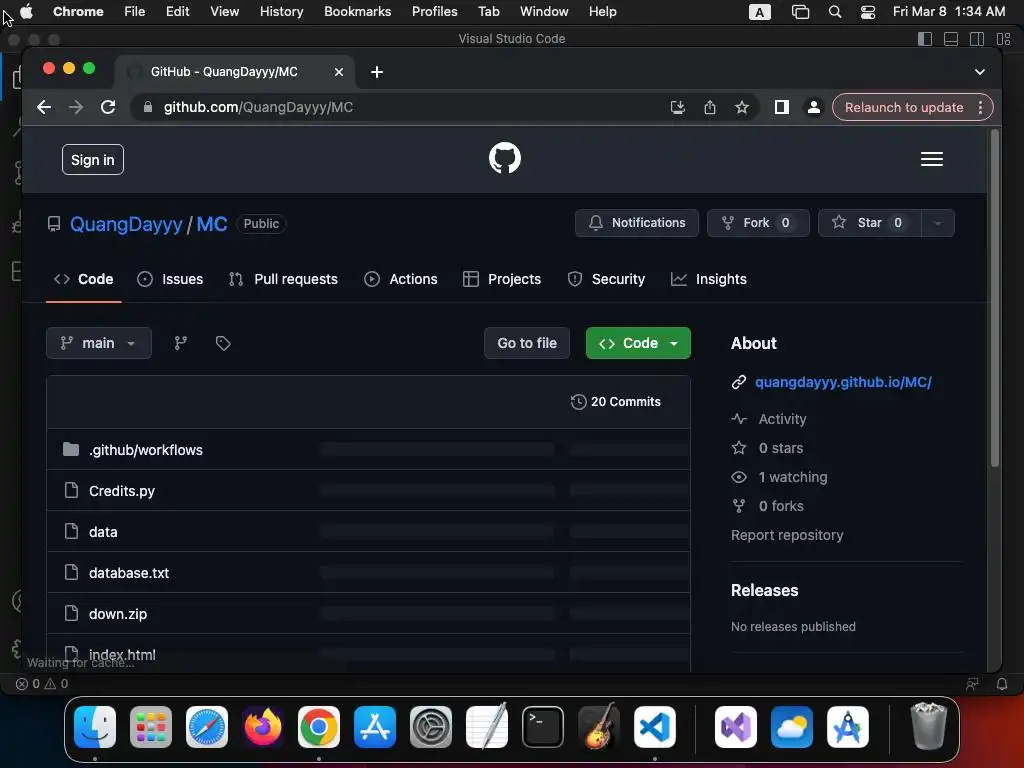
Task: Open the App Store from the Dock
Action: click(375, 727)
